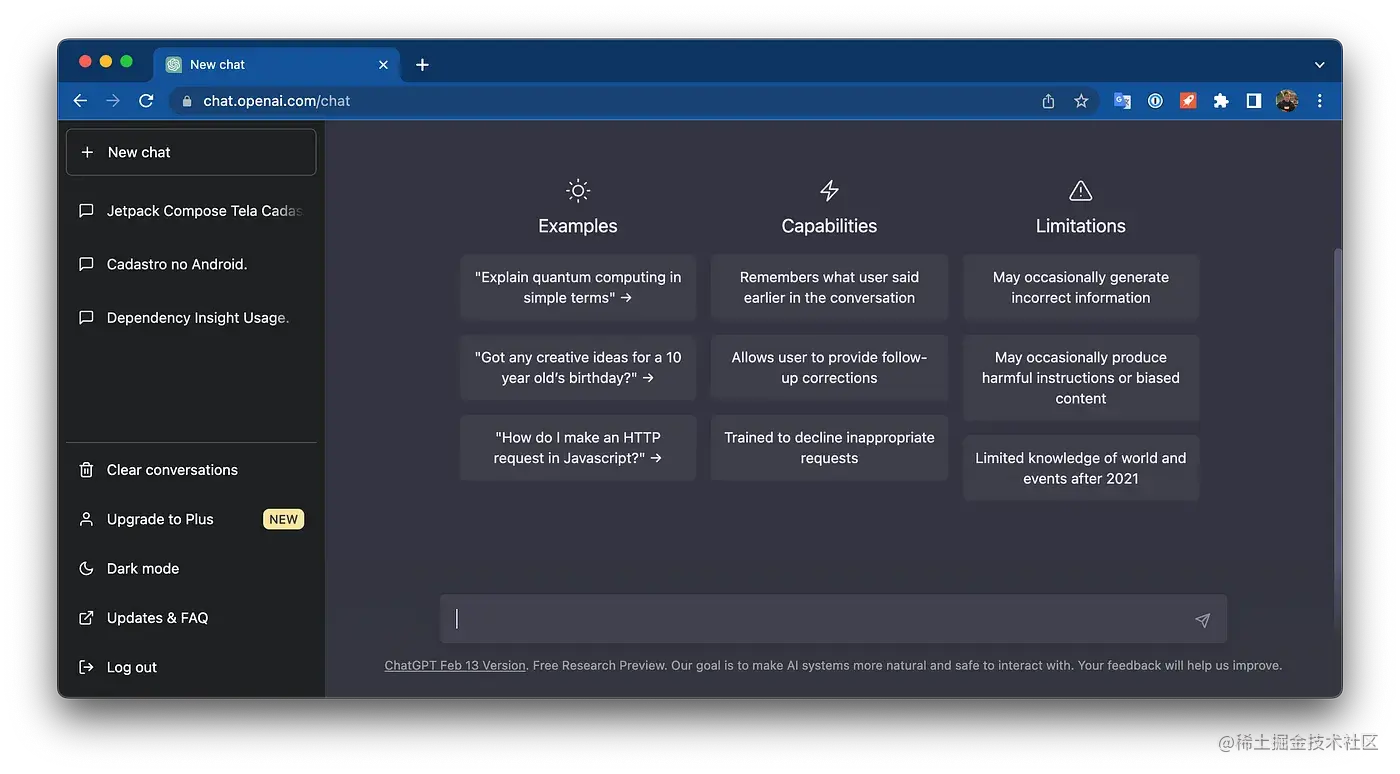The width and height of the screenshot is (1400, 774).
Task: Open Updates & FAQ
Action: pyautogui.click(x=191, y=618)
